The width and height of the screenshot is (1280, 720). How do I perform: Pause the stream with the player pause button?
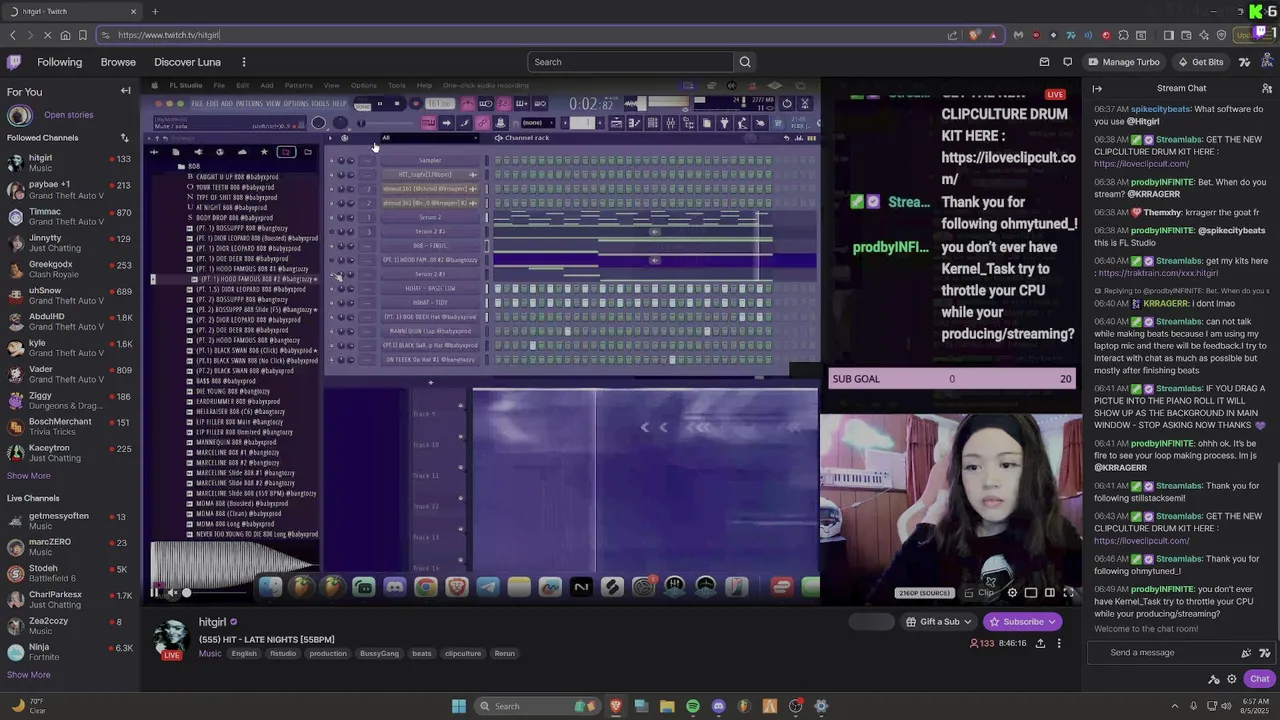click(155, 592)
